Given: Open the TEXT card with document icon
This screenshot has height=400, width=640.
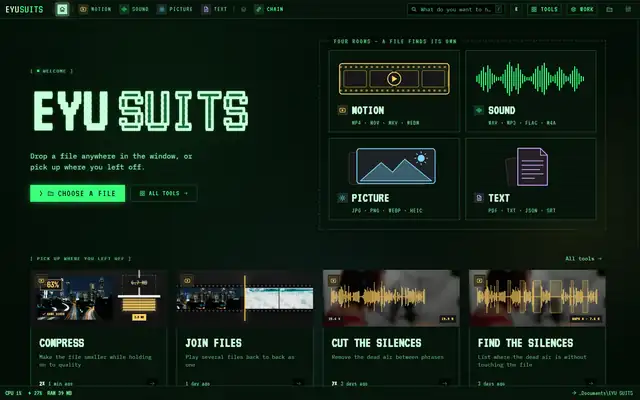Looking at the screenshot, I should click(531, 179).
